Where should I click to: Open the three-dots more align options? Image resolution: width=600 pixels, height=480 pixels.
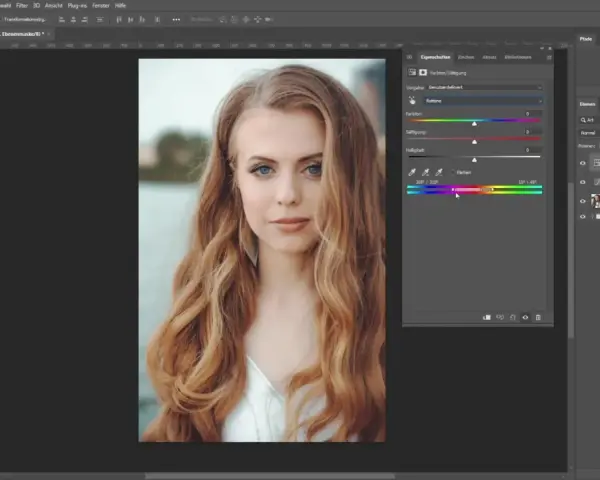pos(176,20)
